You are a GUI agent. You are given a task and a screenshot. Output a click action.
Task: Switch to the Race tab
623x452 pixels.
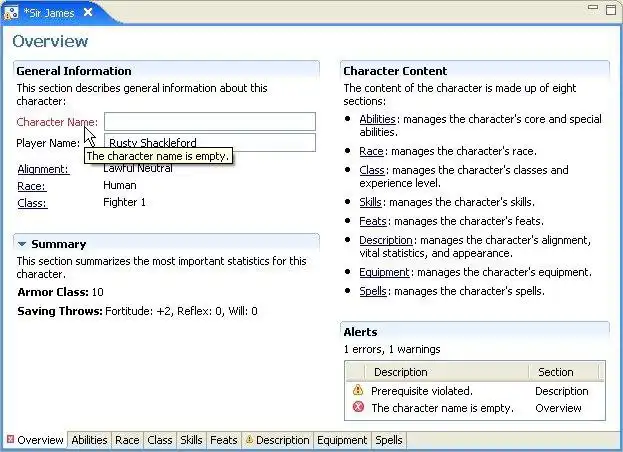[127, 440]
